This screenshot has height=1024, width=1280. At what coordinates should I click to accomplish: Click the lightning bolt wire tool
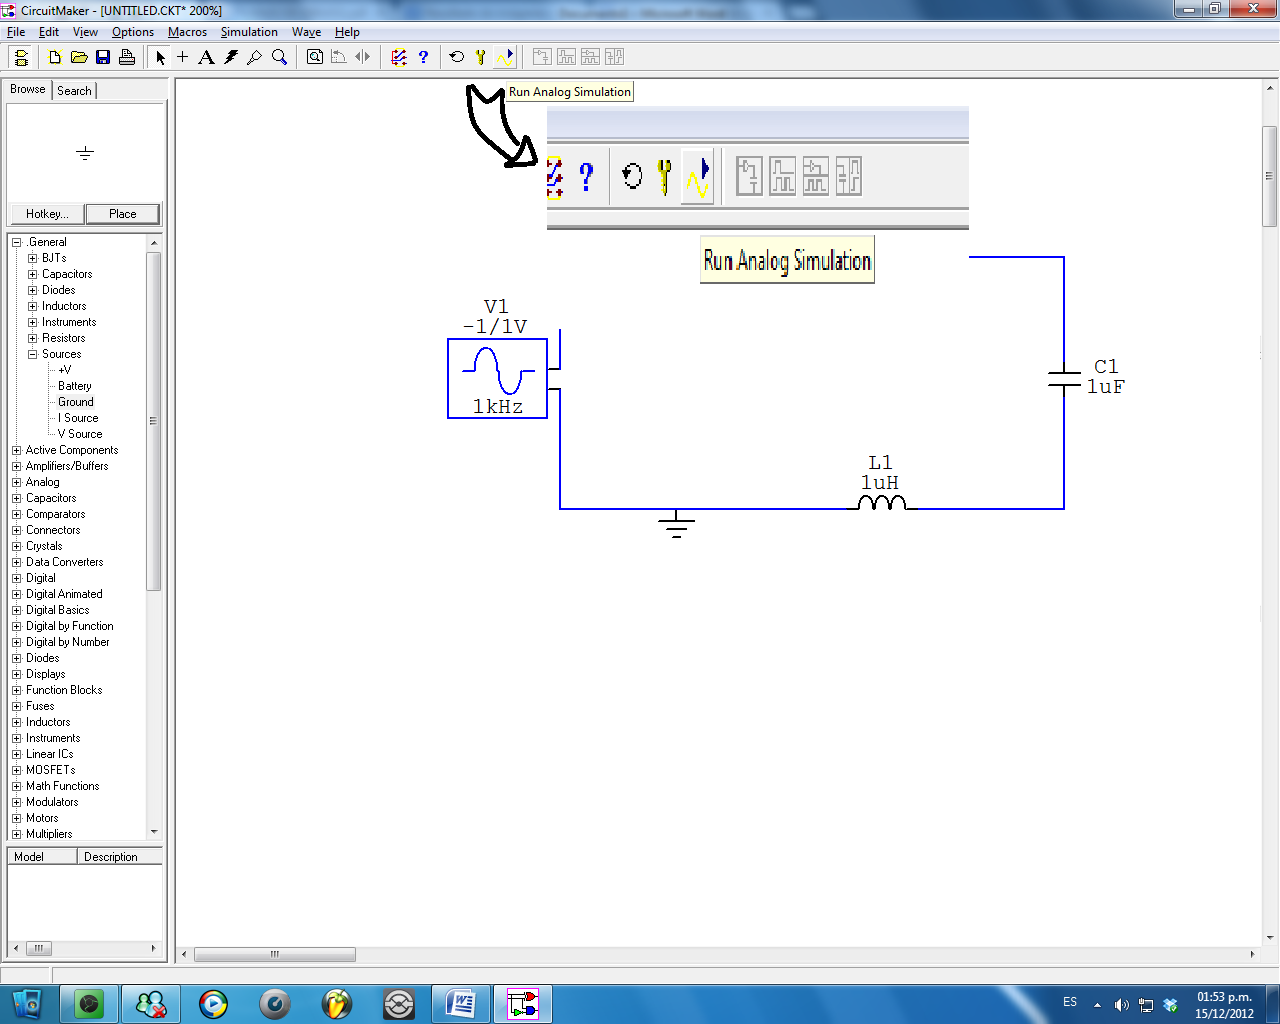pyautogui.click(x=230, y=57)
